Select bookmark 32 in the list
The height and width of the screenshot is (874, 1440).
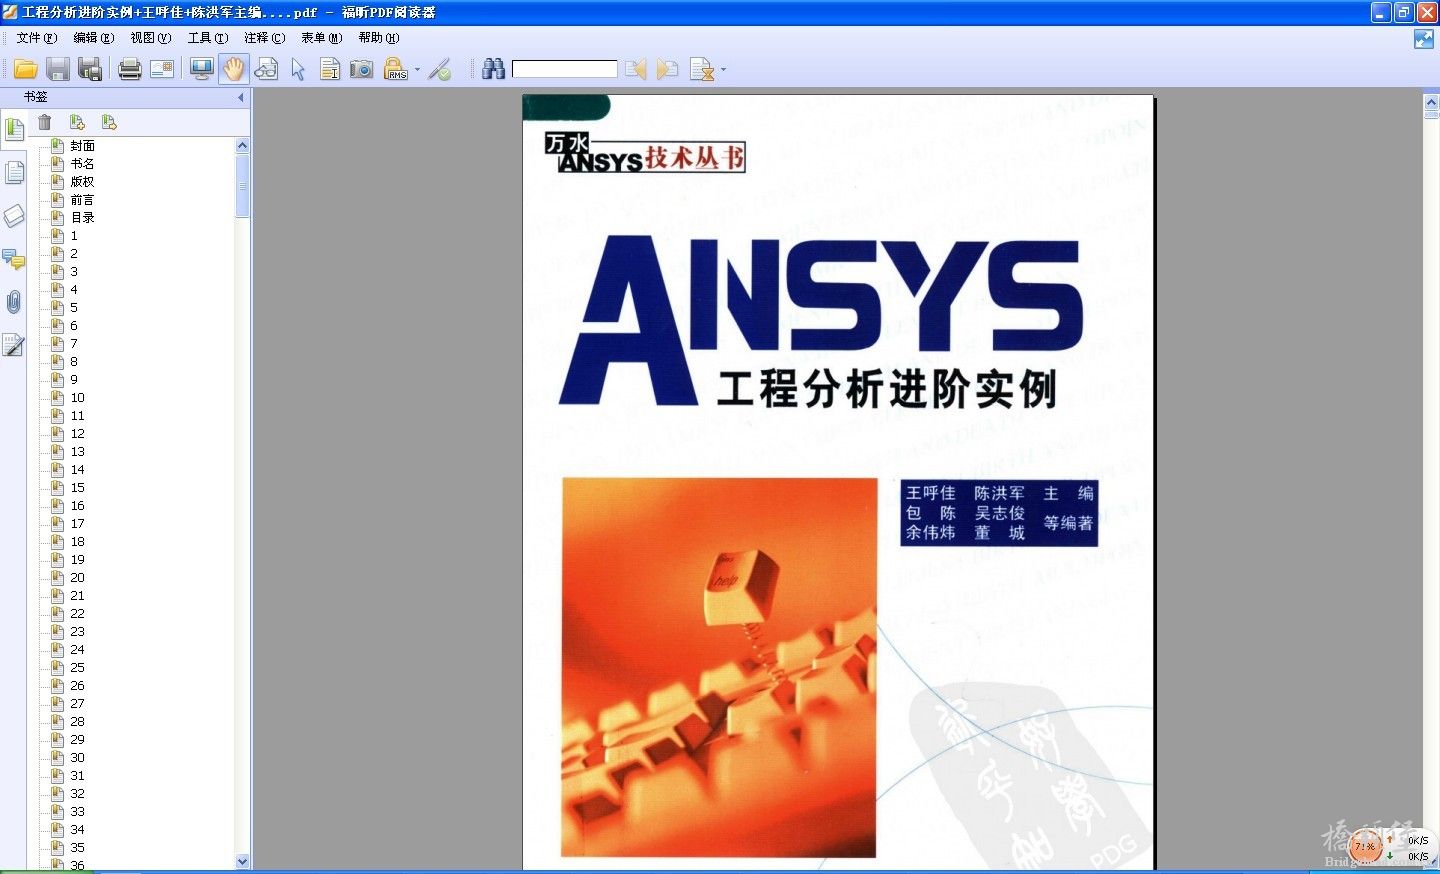coord(78,794)
